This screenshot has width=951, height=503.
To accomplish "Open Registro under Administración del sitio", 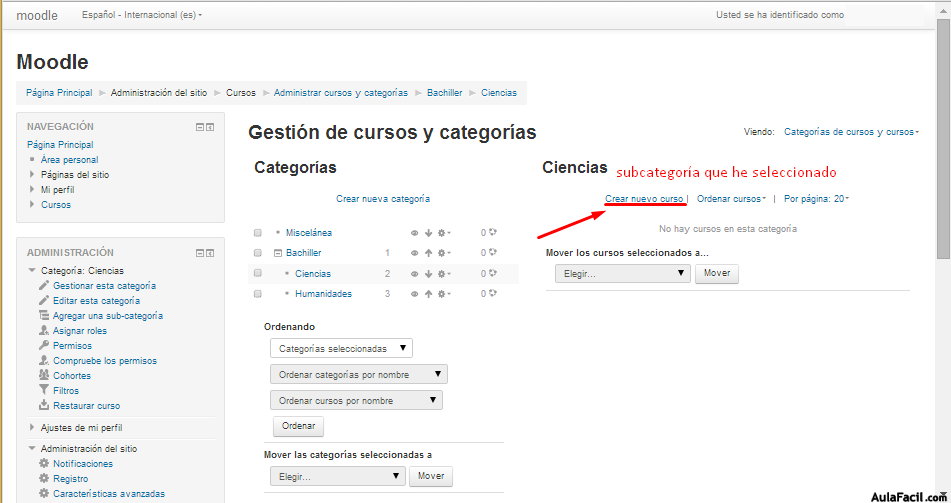I will [70, 479].
